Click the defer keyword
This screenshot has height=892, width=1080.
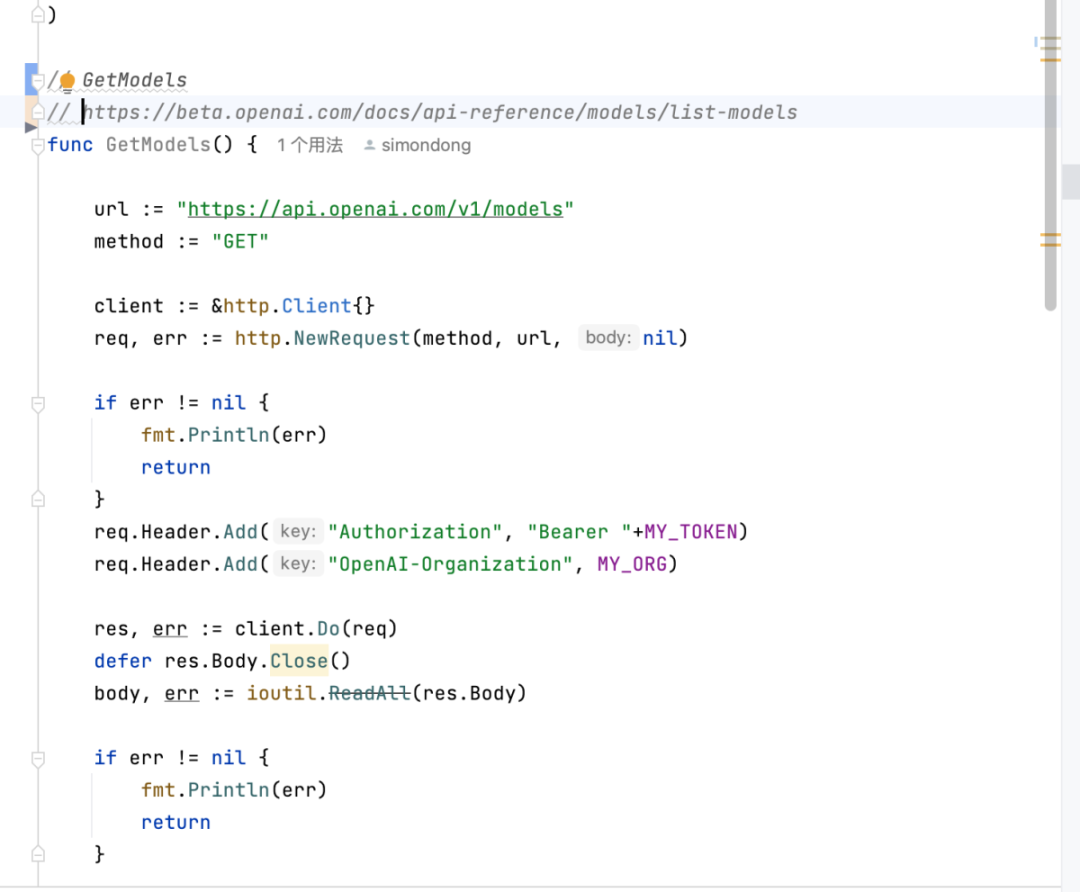tap(123, 661)
